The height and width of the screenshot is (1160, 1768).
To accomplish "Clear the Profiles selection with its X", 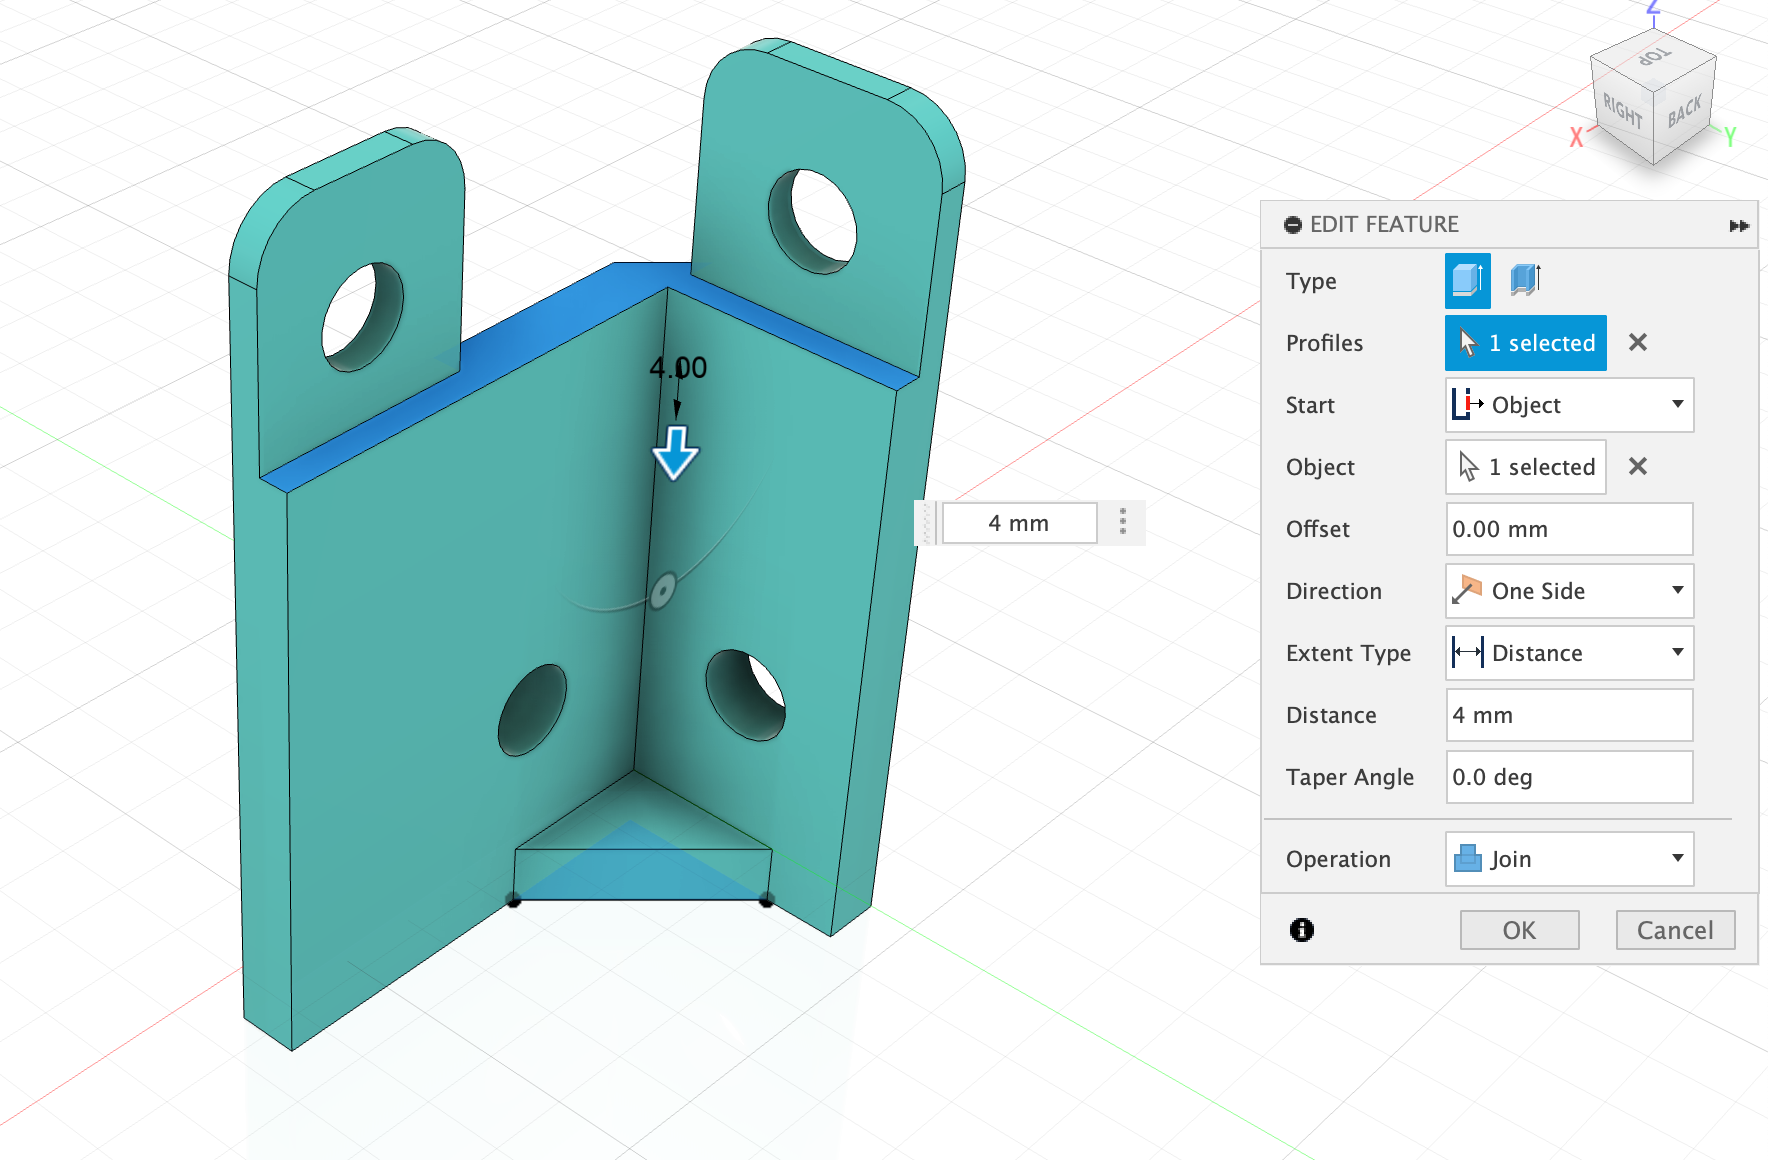I will pyautogui.click(x=1637, y=343).
